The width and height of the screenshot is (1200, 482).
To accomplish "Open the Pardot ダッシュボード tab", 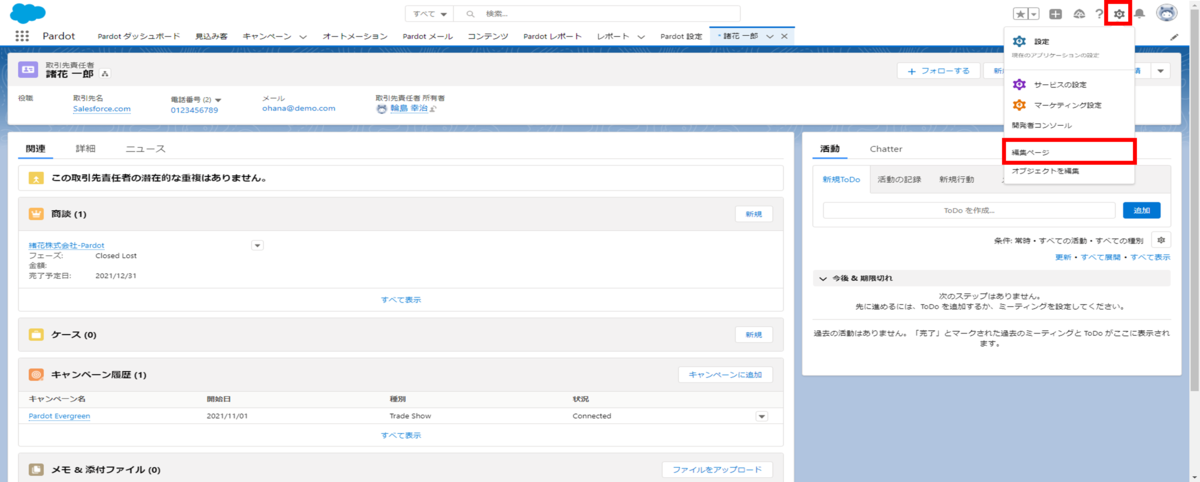I will coord(138,36).
